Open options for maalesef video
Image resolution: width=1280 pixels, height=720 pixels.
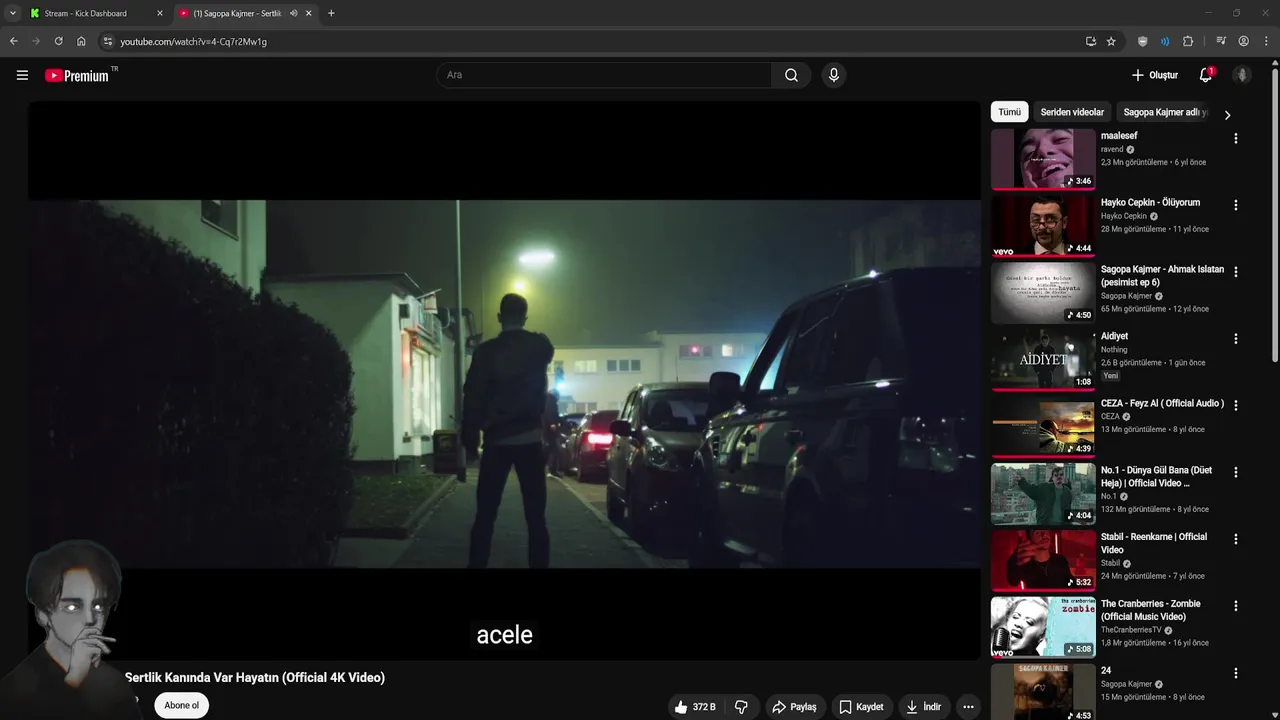pos(1236,139)
